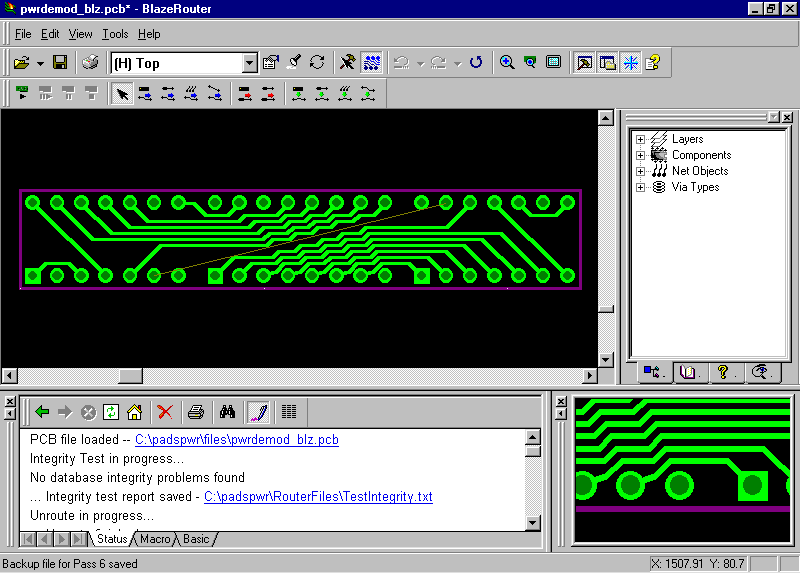This screenshot has height=573, width=800.
Task: Click the Redo arrow icon
Action: (438, 63)
